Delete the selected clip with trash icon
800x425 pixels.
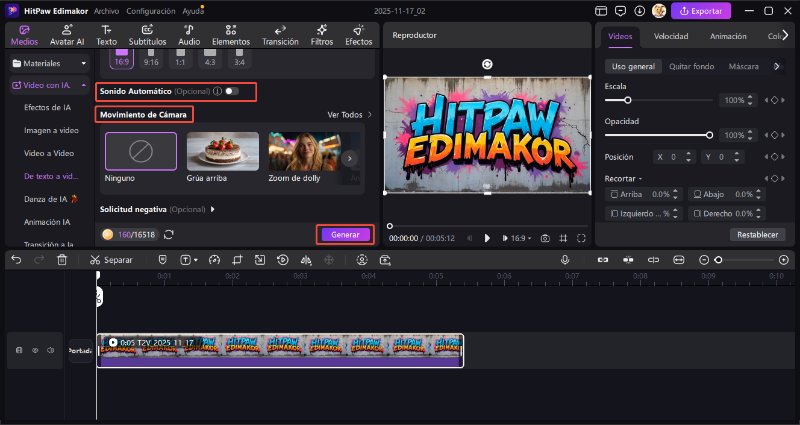click(62, 260)
